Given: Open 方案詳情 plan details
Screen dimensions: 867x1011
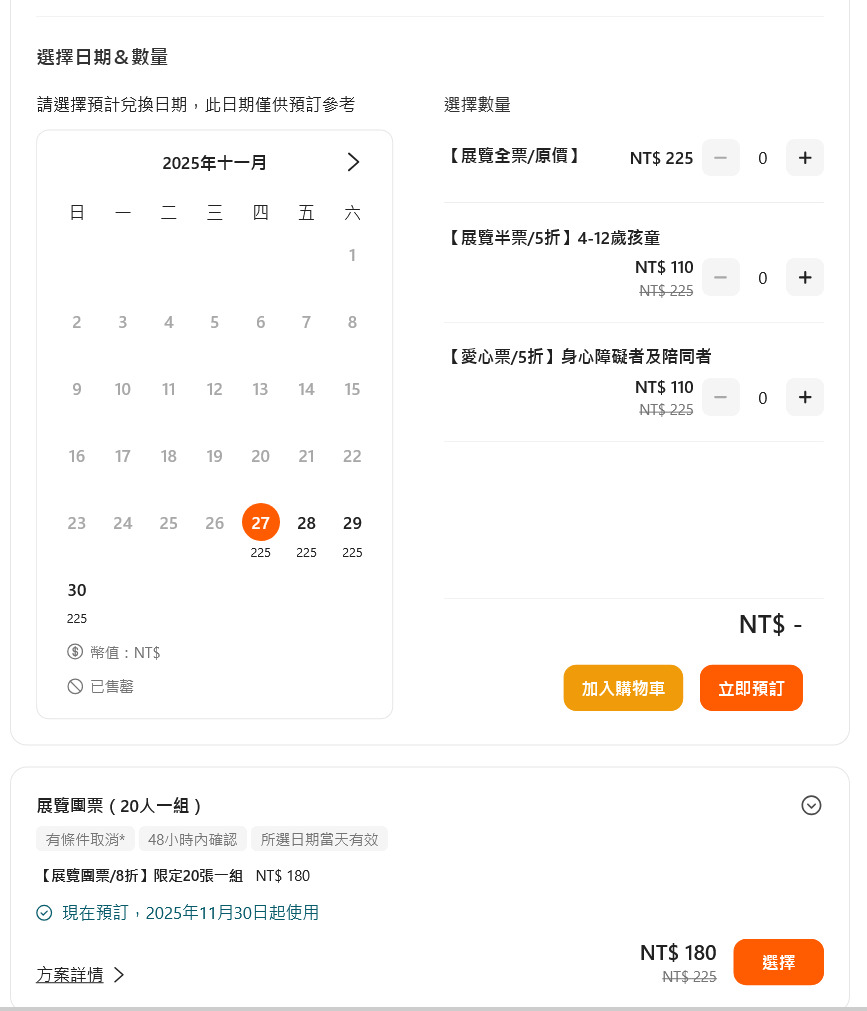Looking at the screenshot, I should click(x=71, y=975).
